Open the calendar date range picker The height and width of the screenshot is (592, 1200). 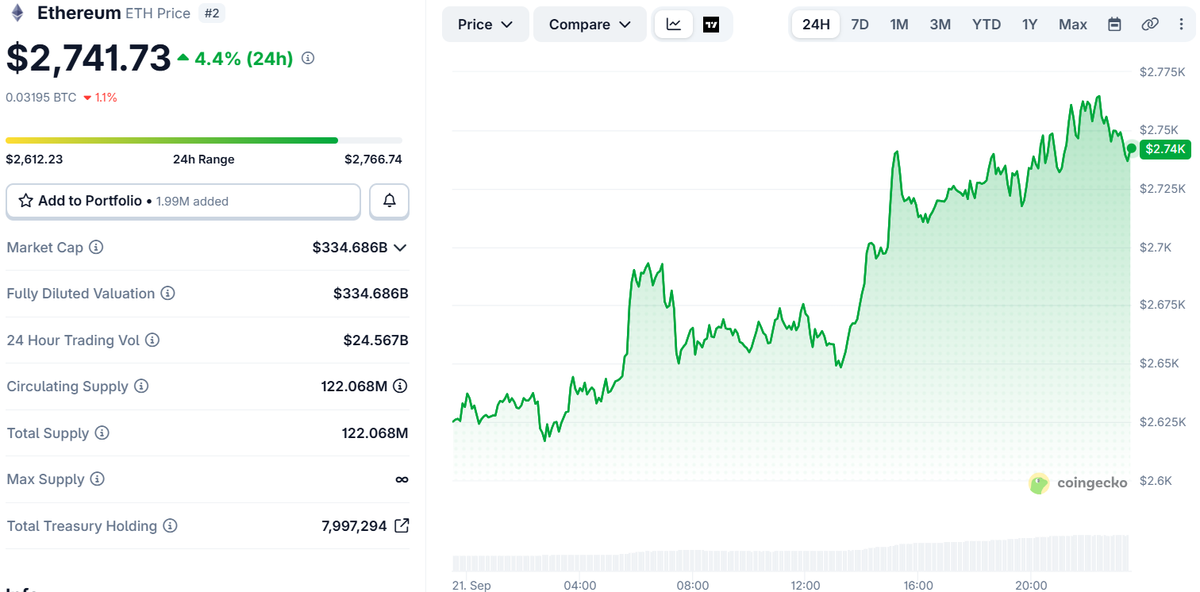tap(1114, 24)
